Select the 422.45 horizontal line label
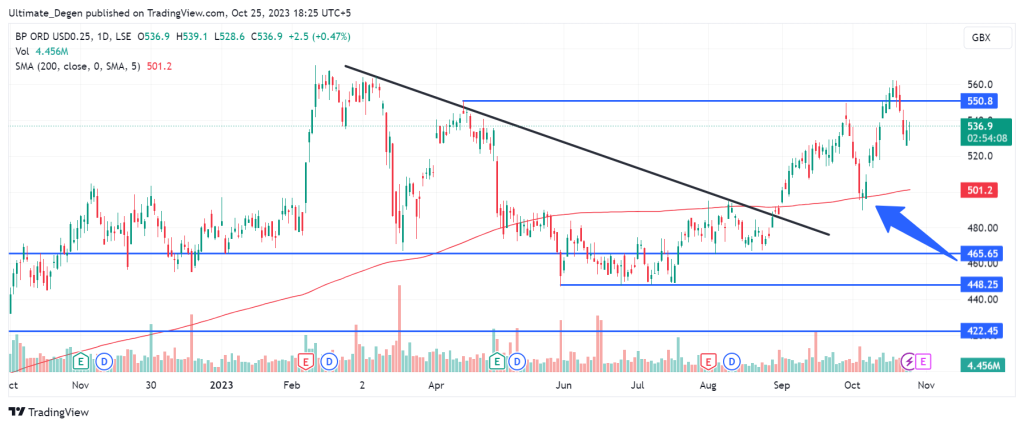Viewport: 1024px width, 427px height. point(980,332)
